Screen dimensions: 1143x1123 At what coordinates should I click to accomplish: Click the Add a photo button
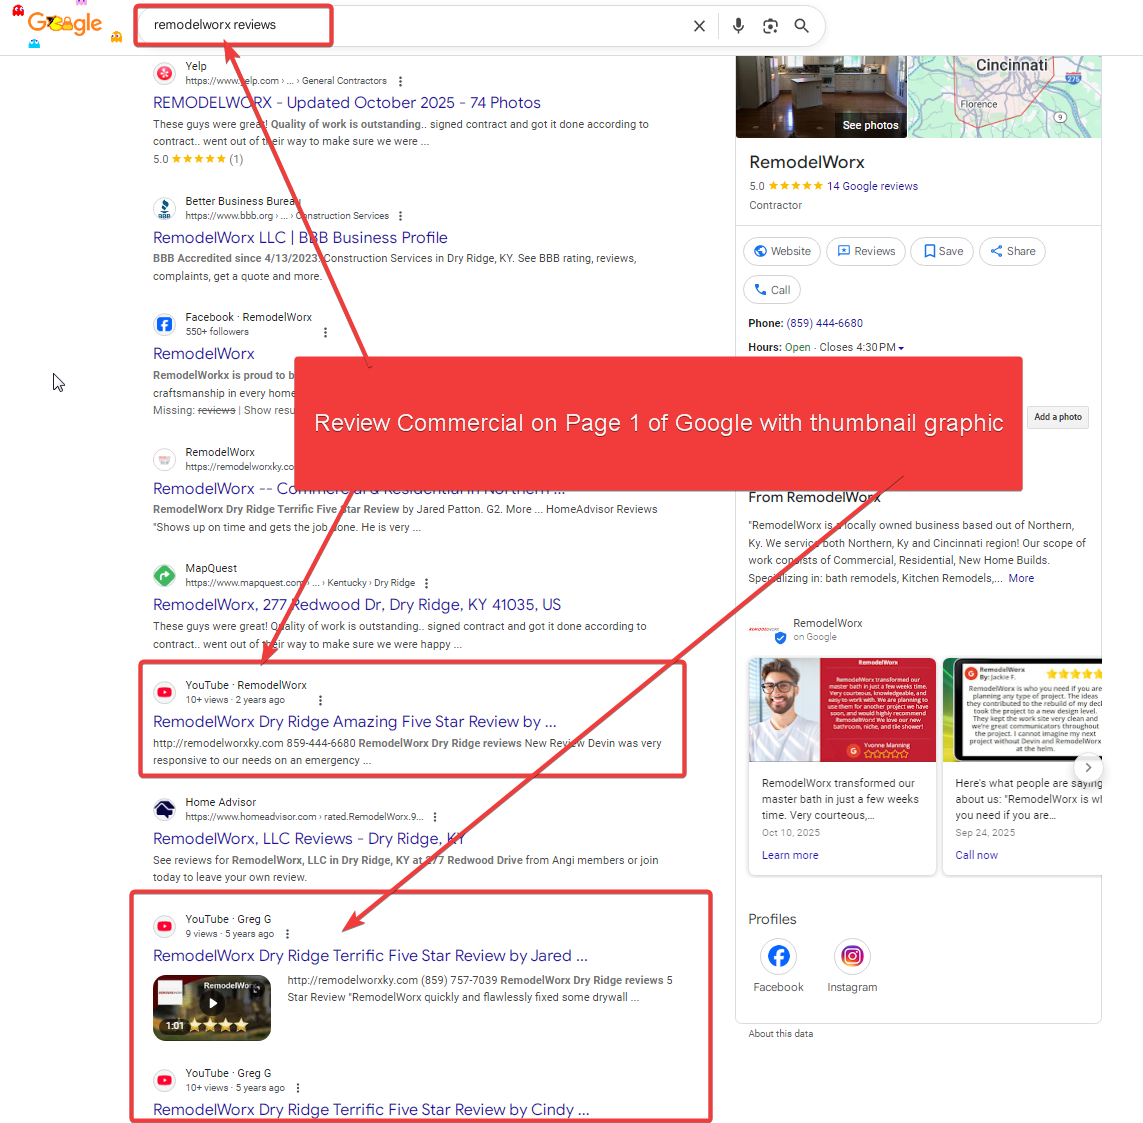tap(1058, 417)
